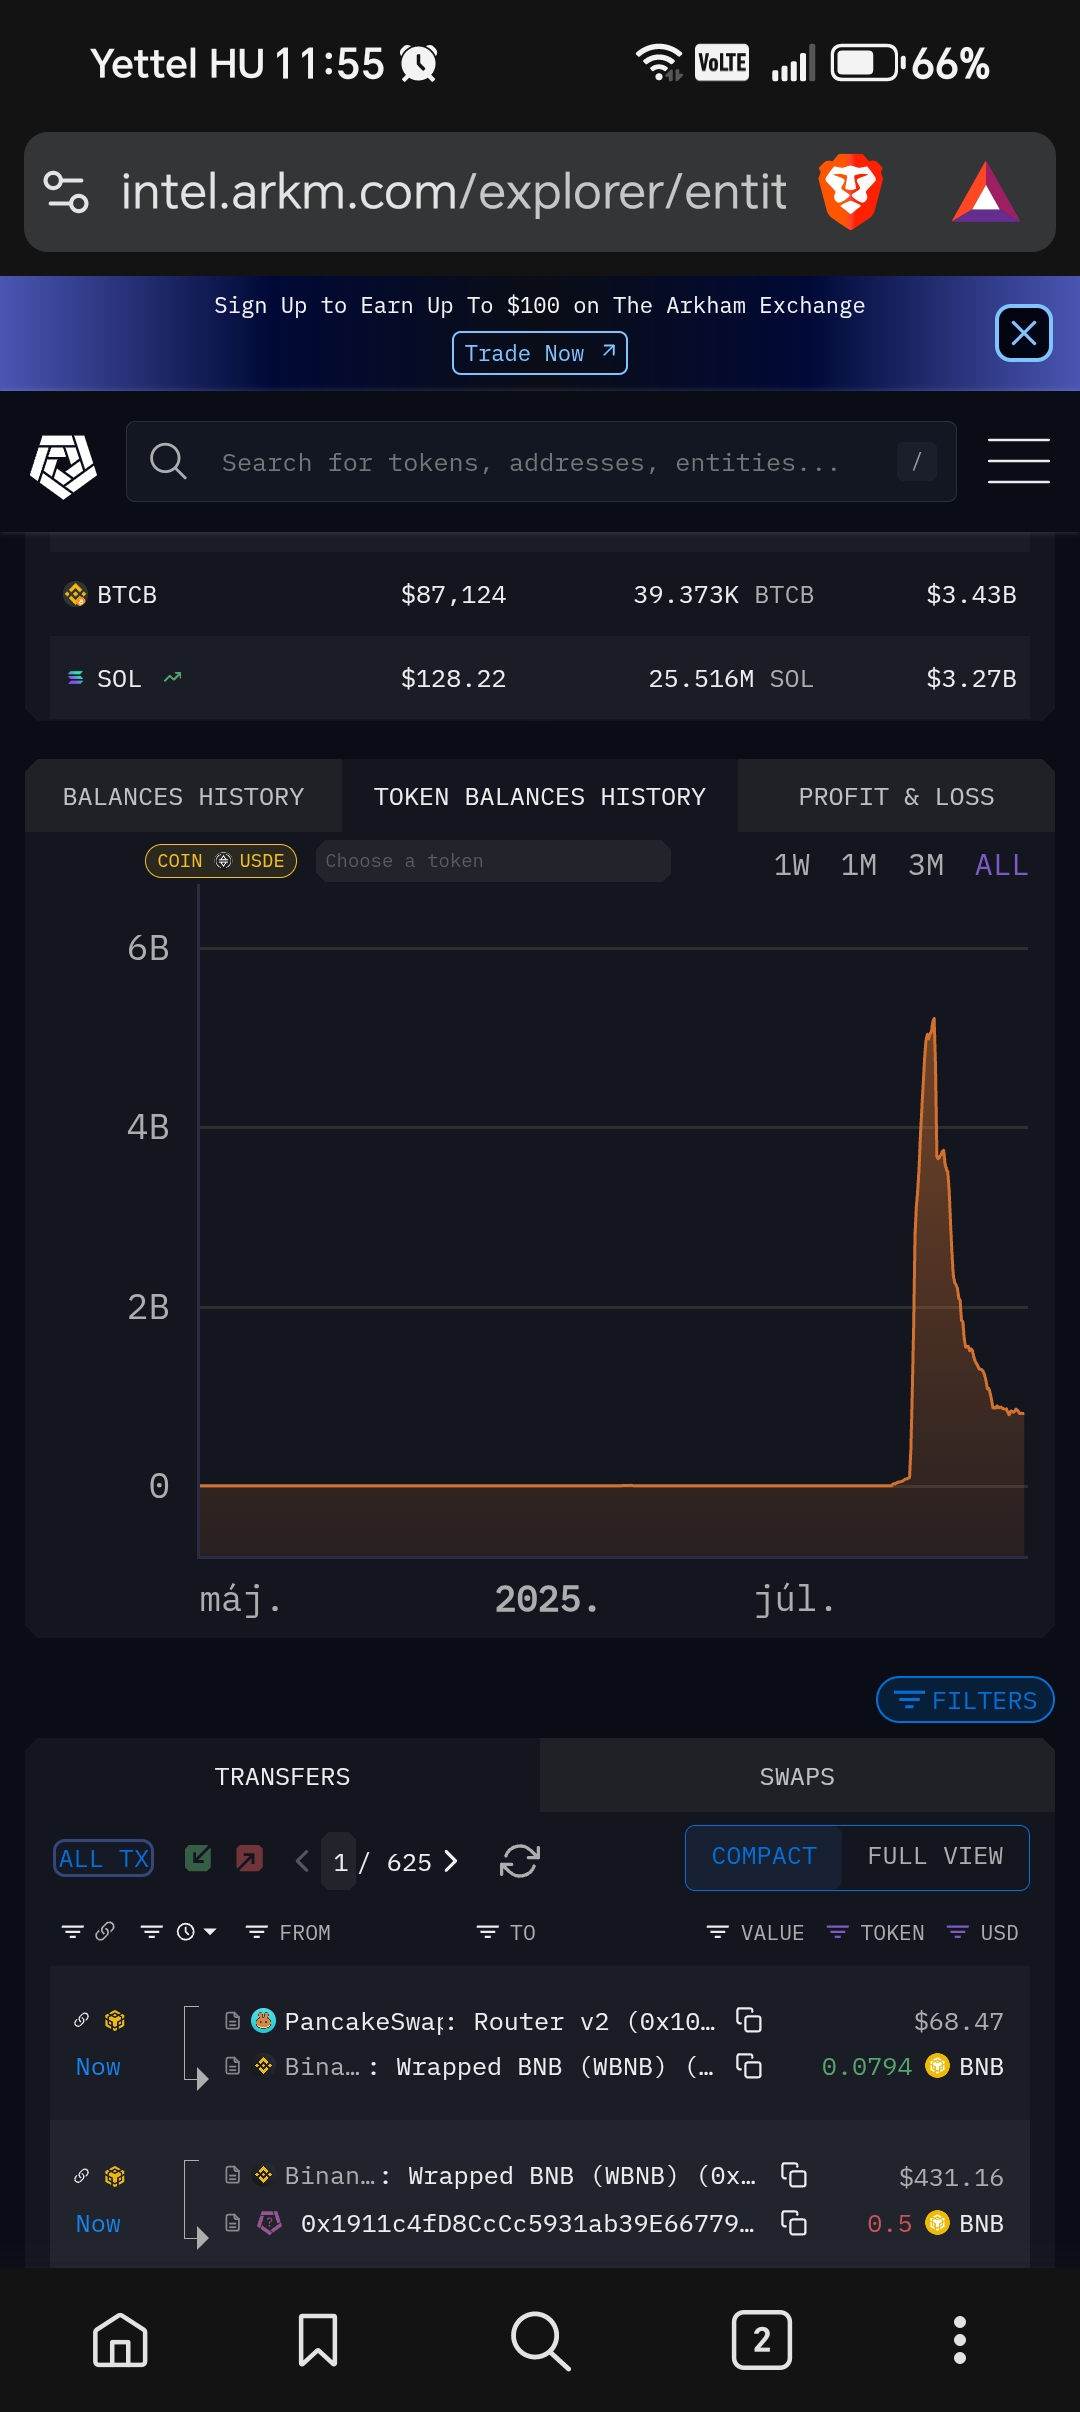Image resolution: width=1080 pixels, height=2412 pixels.
Task: Select the SOL token row label
Action: click(119, 679)
